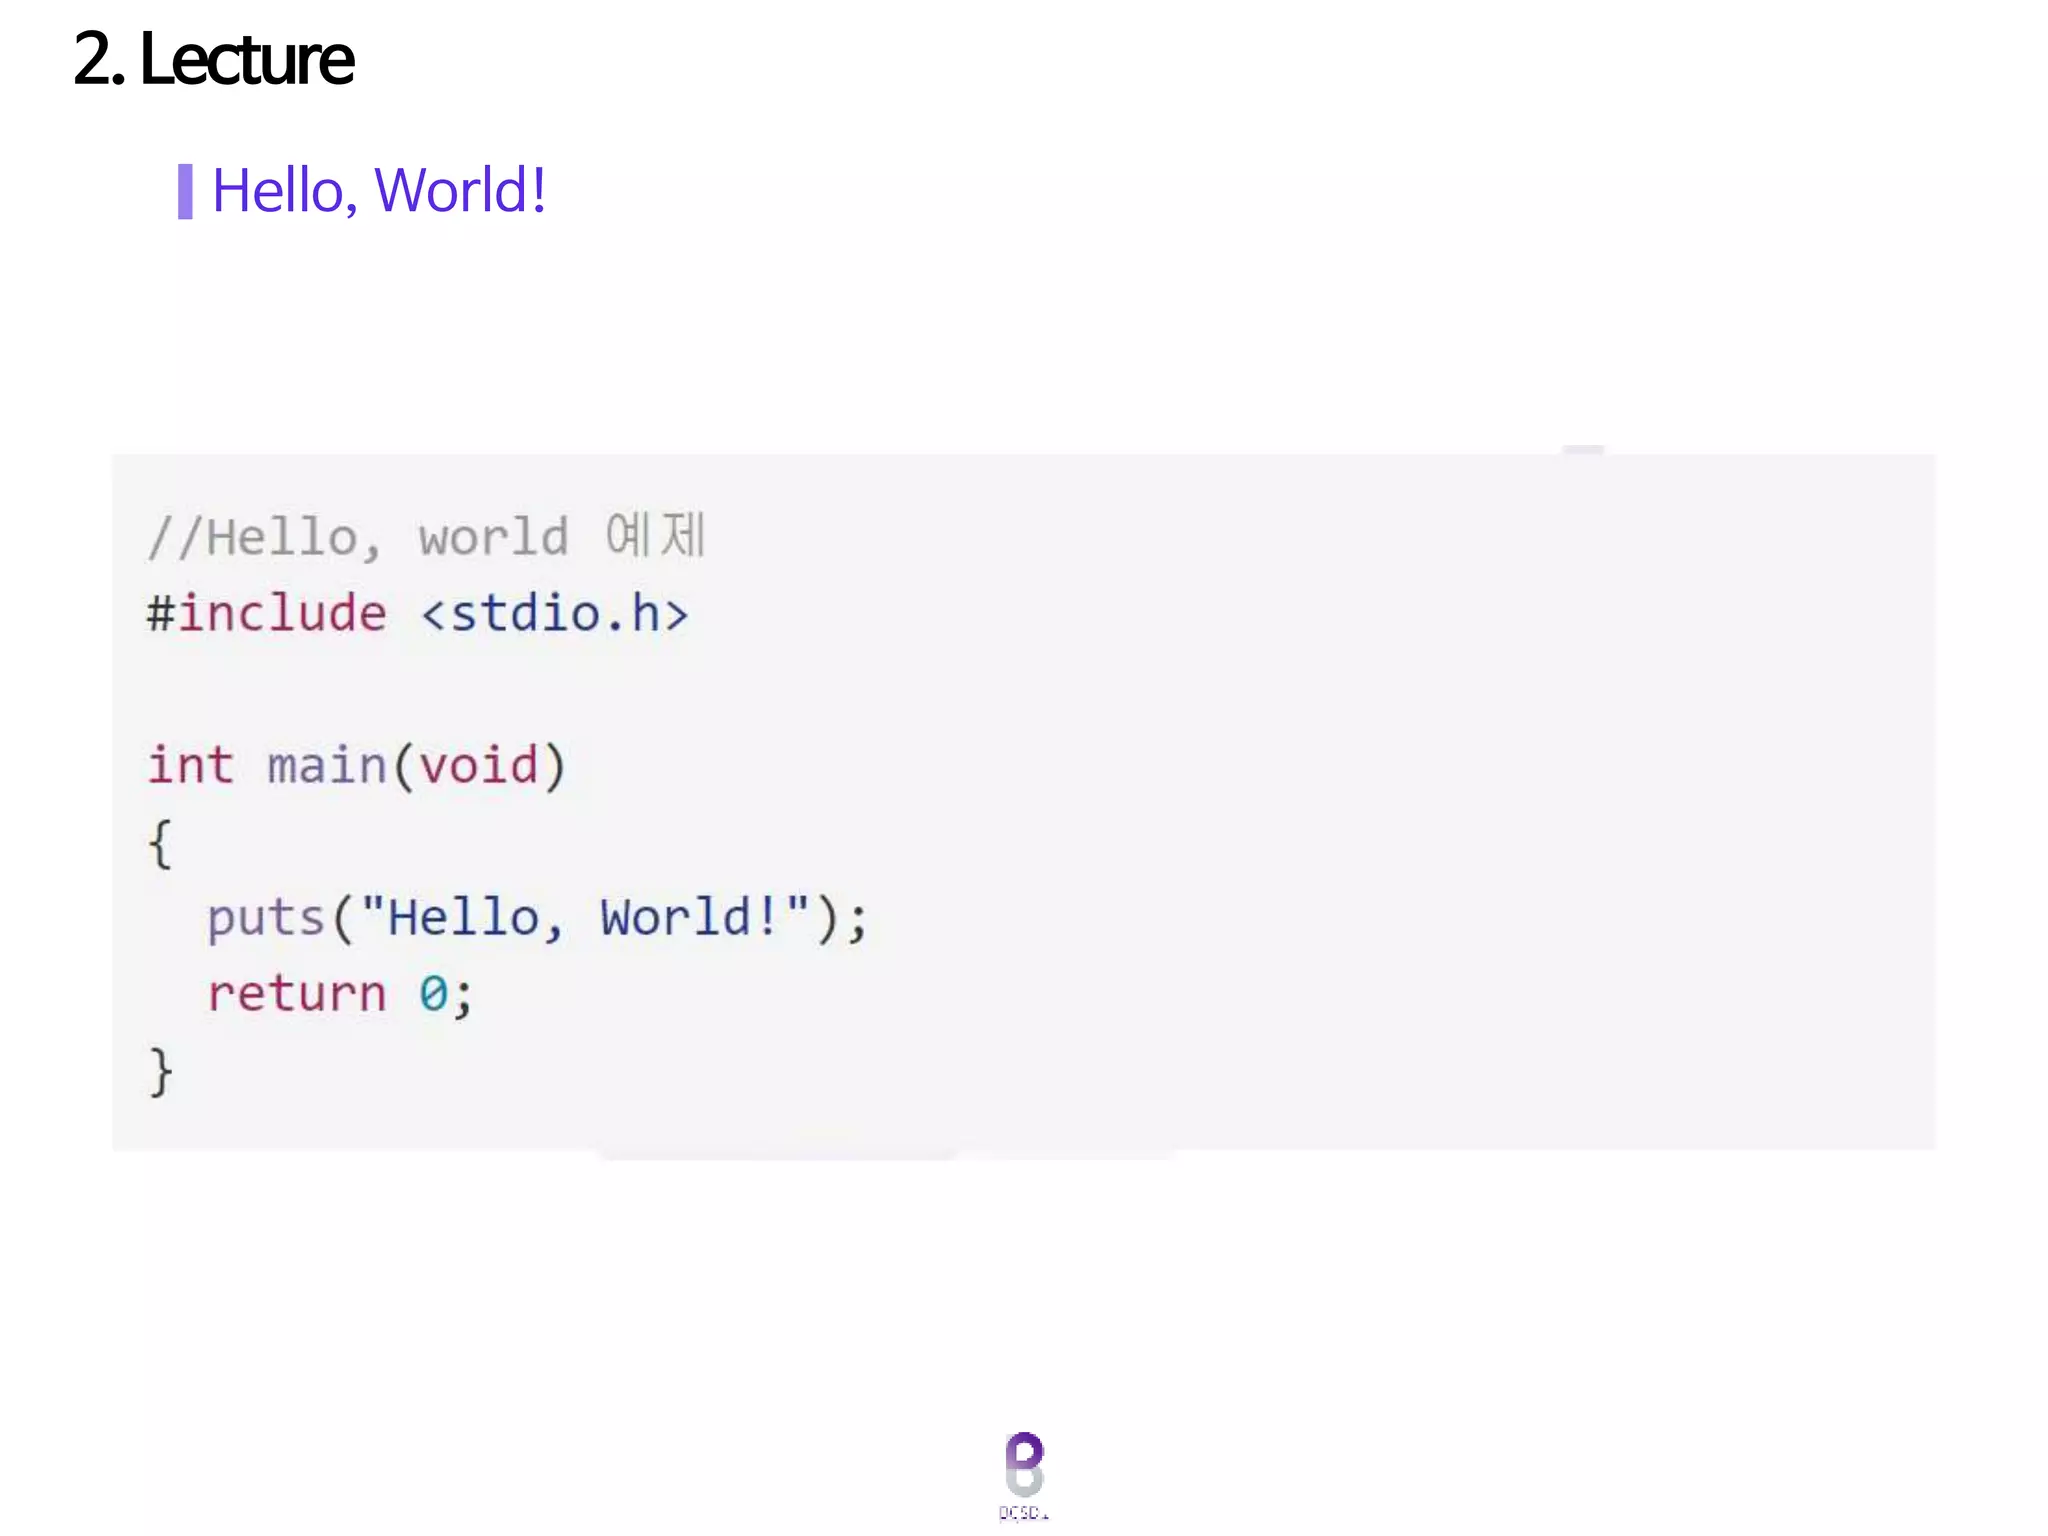
Task: Click the #include keyword in code
Action: coord(267,613)
